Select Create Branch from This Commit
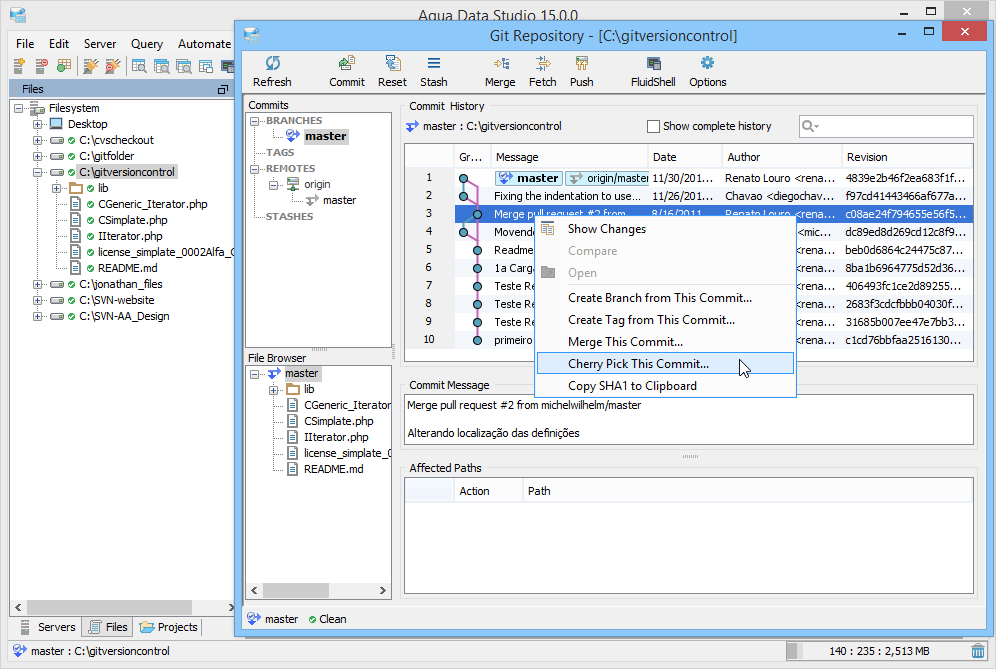Viewport: 996px width, 669px height. click(666, 298)
